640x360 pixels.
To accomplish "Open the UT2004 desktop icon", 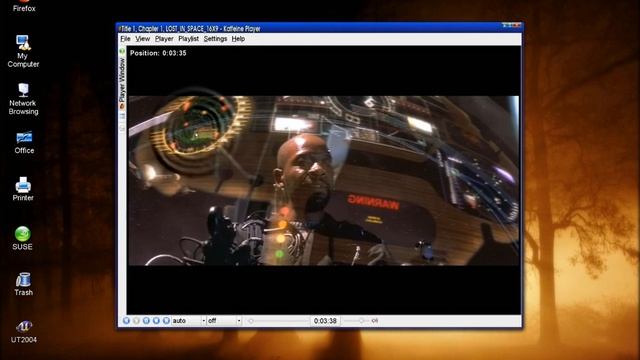I will pyautogui.click(x=24, y=332).
